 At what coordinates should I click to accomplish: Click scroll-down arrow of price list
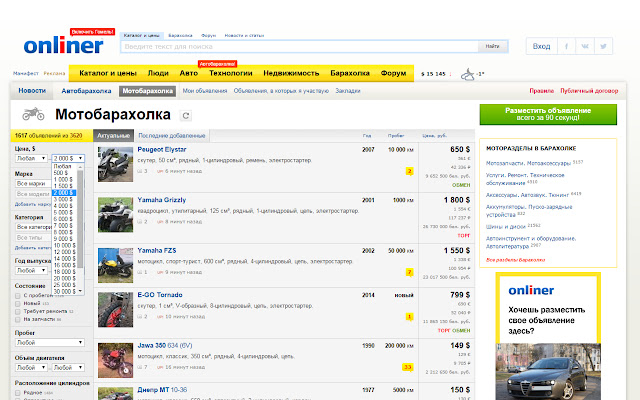click(80, 291)
